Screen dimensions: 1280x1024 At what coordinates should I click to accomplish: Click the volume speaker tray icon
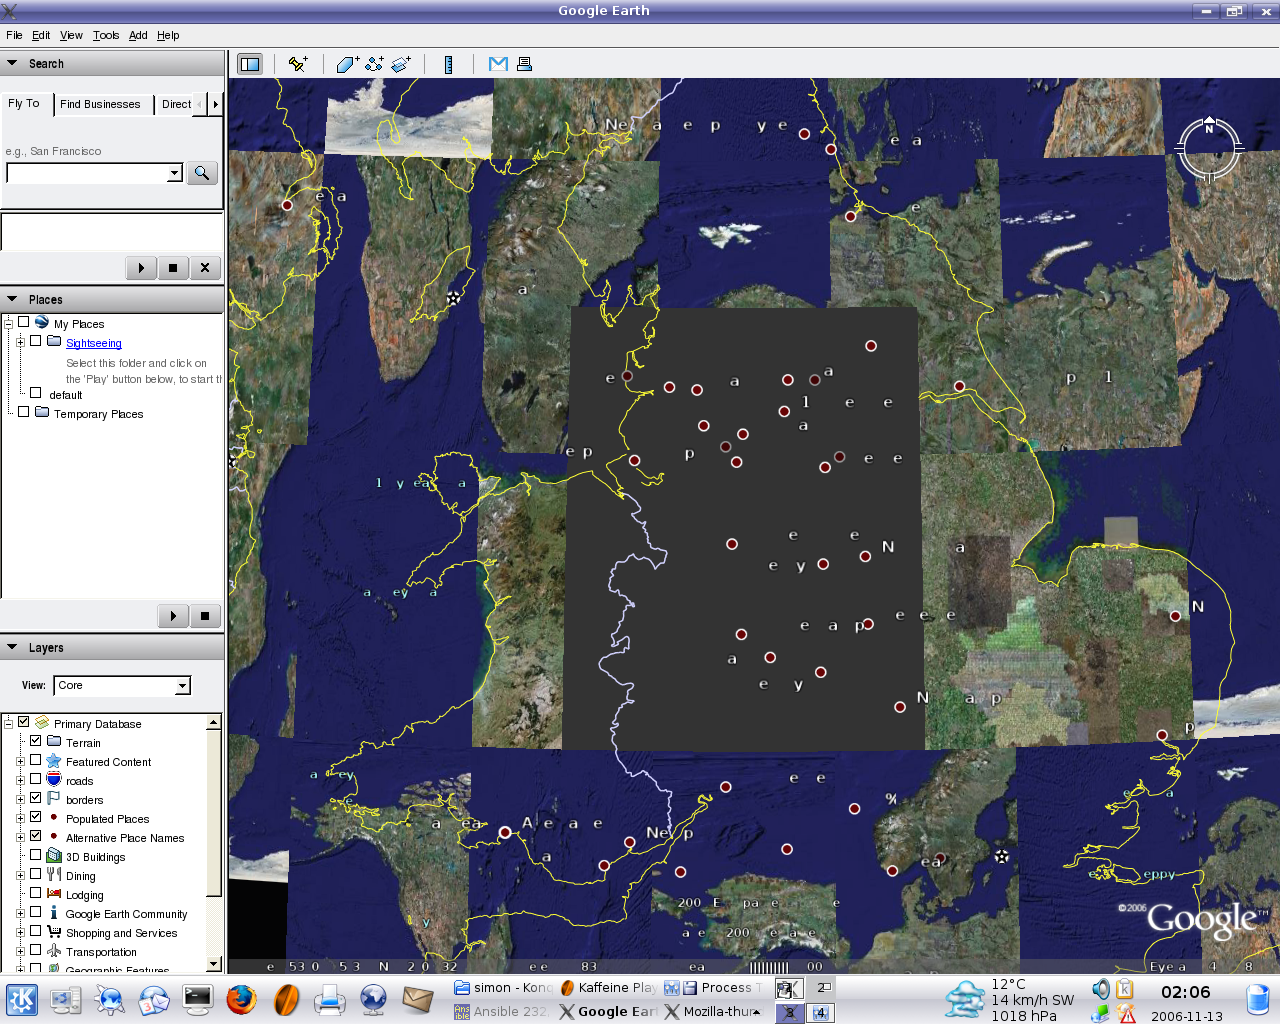point(1101,989)
